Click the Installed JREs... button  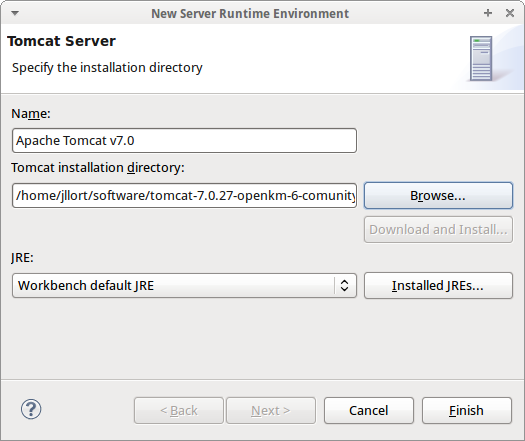point(438,286)
